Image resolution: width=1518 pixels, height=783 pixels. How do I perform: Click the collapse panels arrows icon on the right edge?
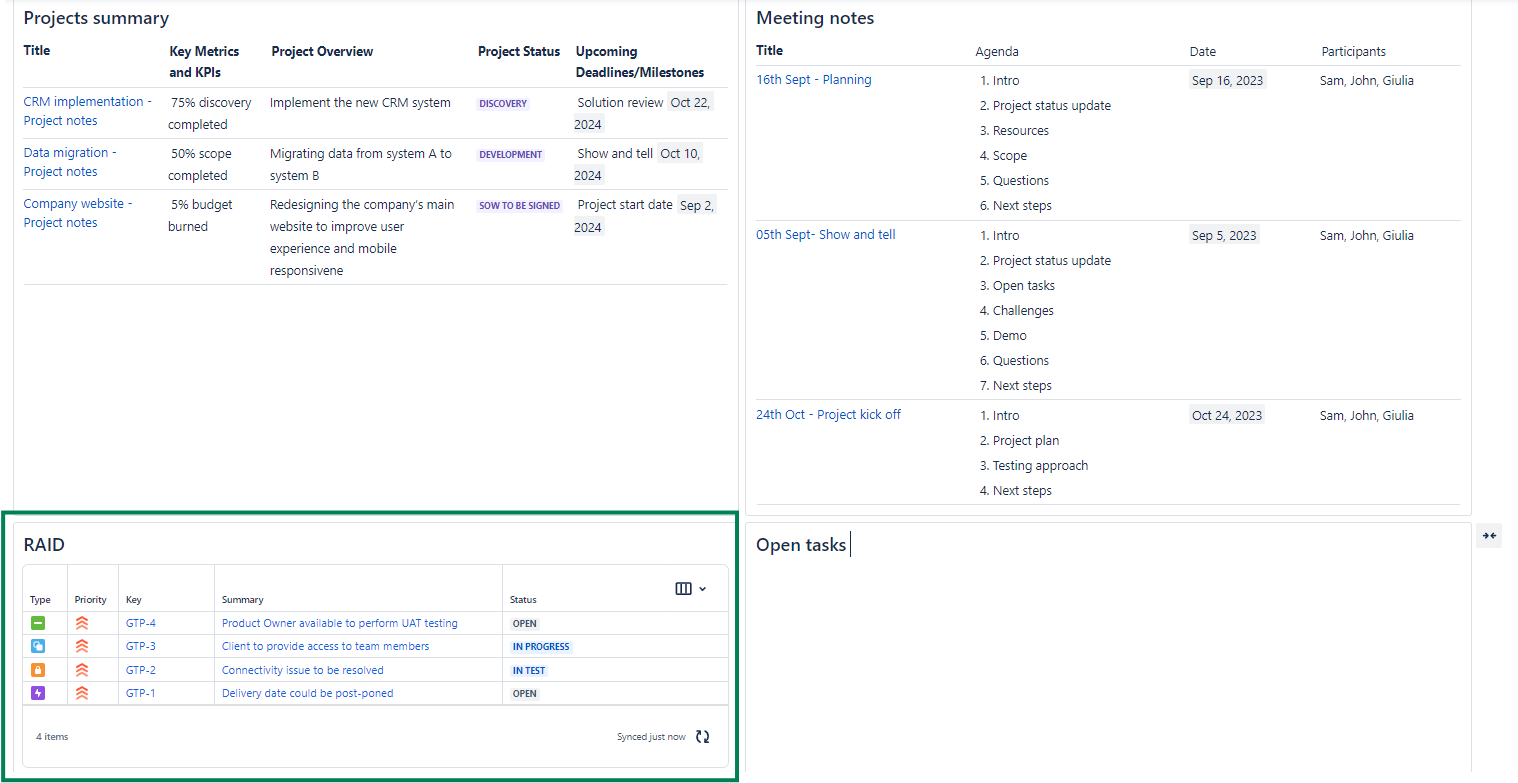1488,536
